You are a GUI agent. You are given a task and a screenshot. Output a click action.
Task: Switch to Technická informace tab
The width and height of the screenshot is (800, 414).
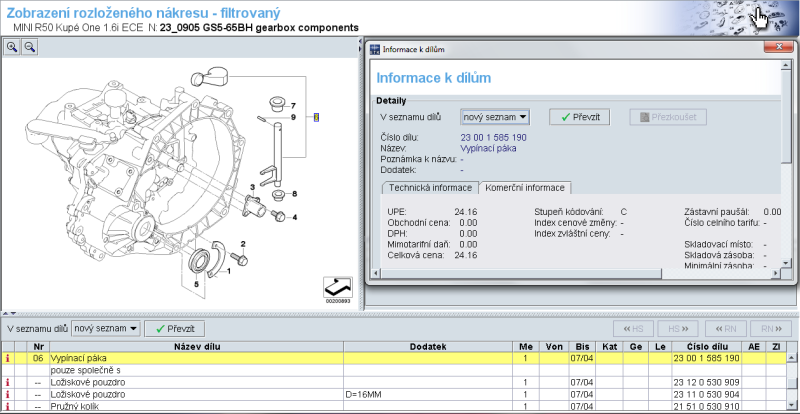click(x=429, y=187)
